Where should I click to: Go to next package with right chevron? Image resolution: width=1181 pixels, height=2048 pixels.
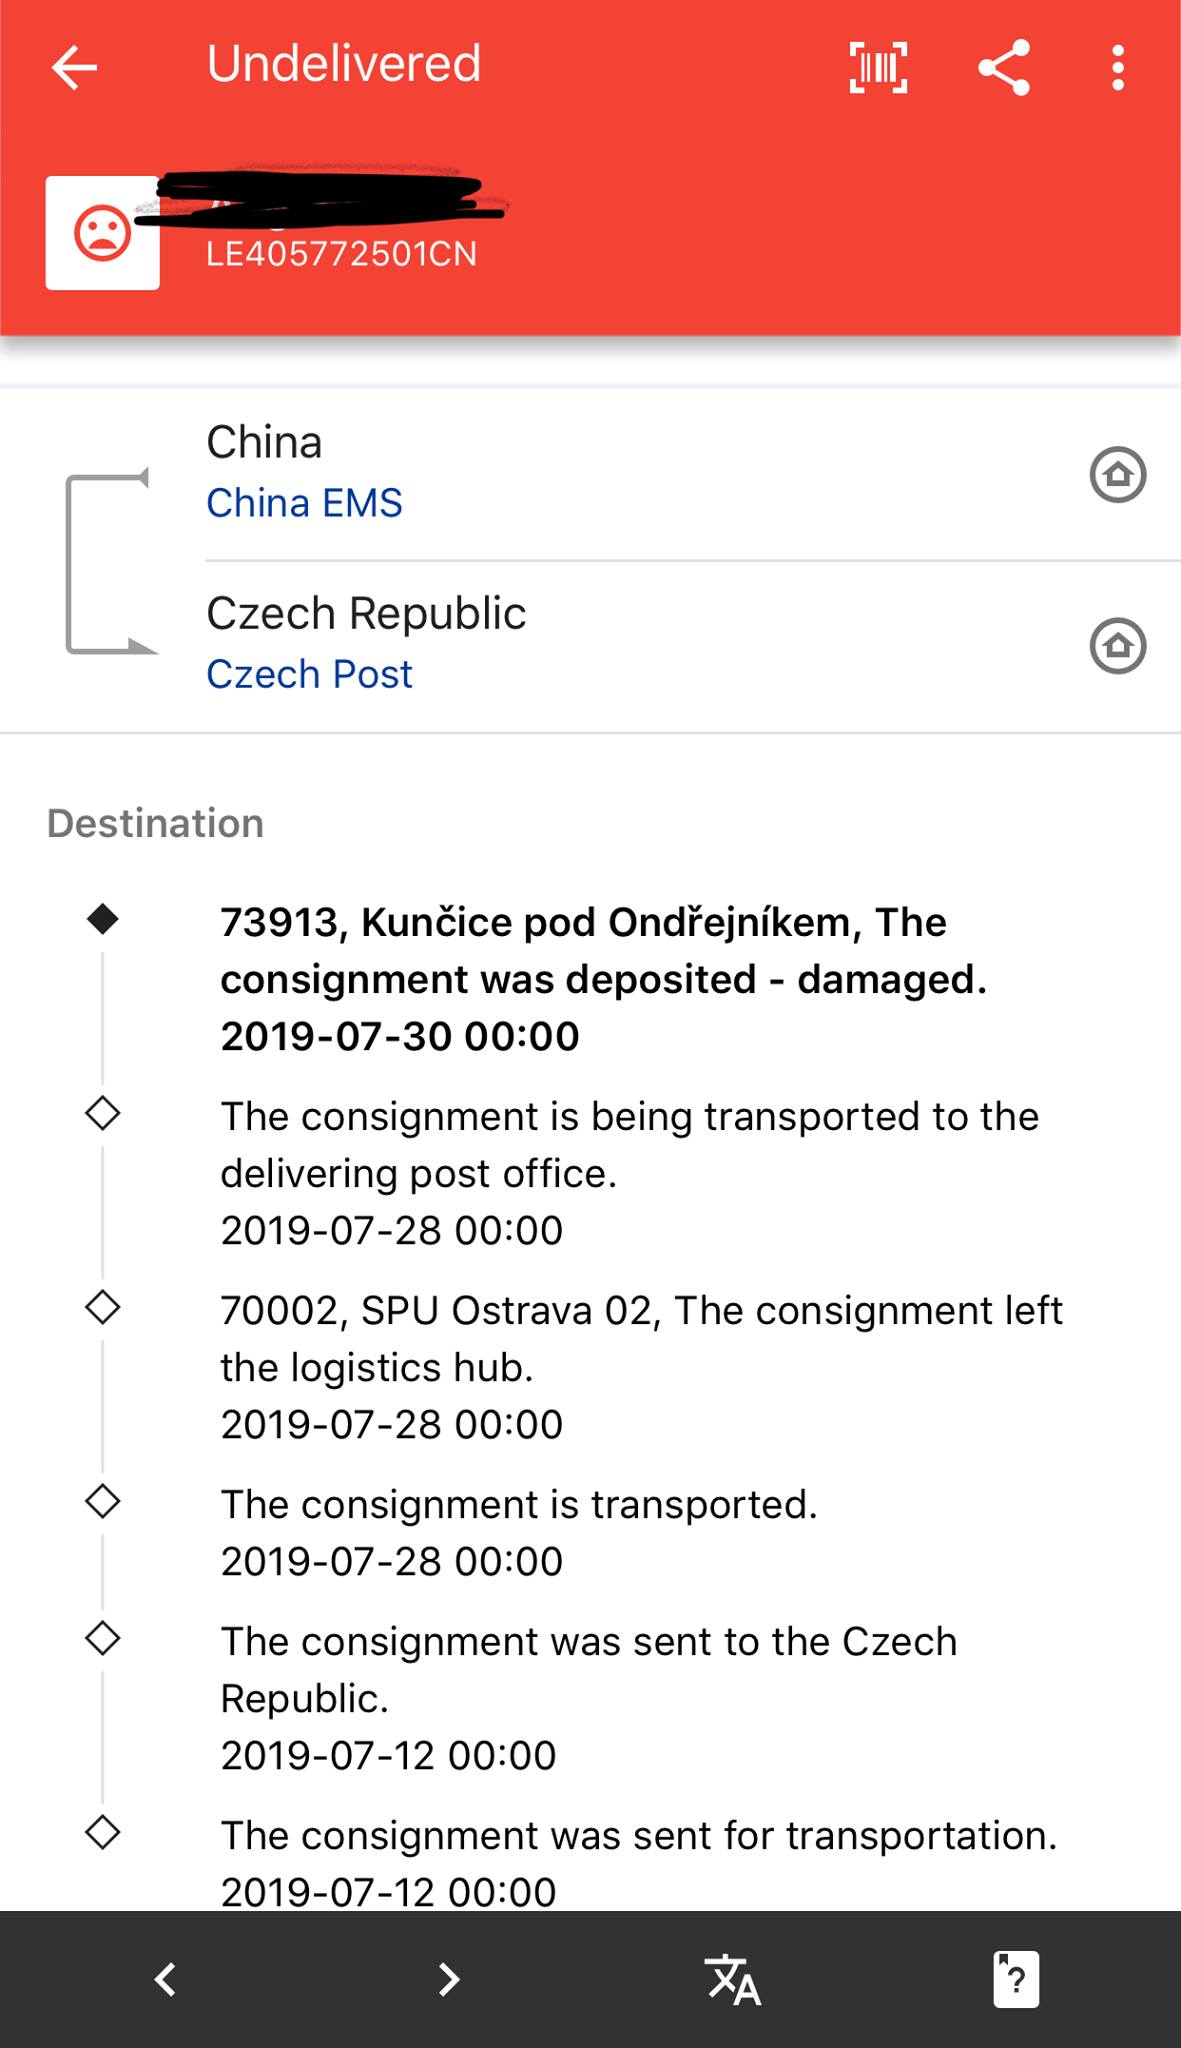(449, 1979)
